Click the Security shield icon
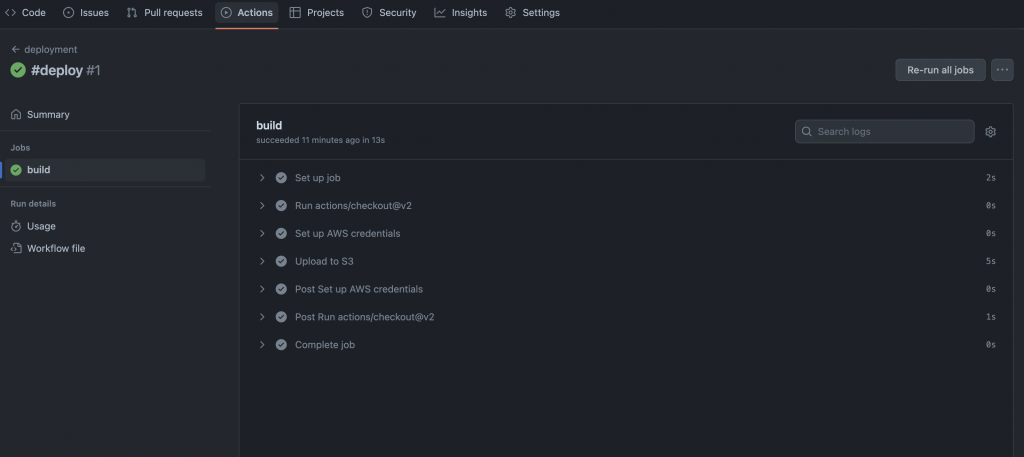The height and width of the screenshot is (457, 1024). coord(367,12)
